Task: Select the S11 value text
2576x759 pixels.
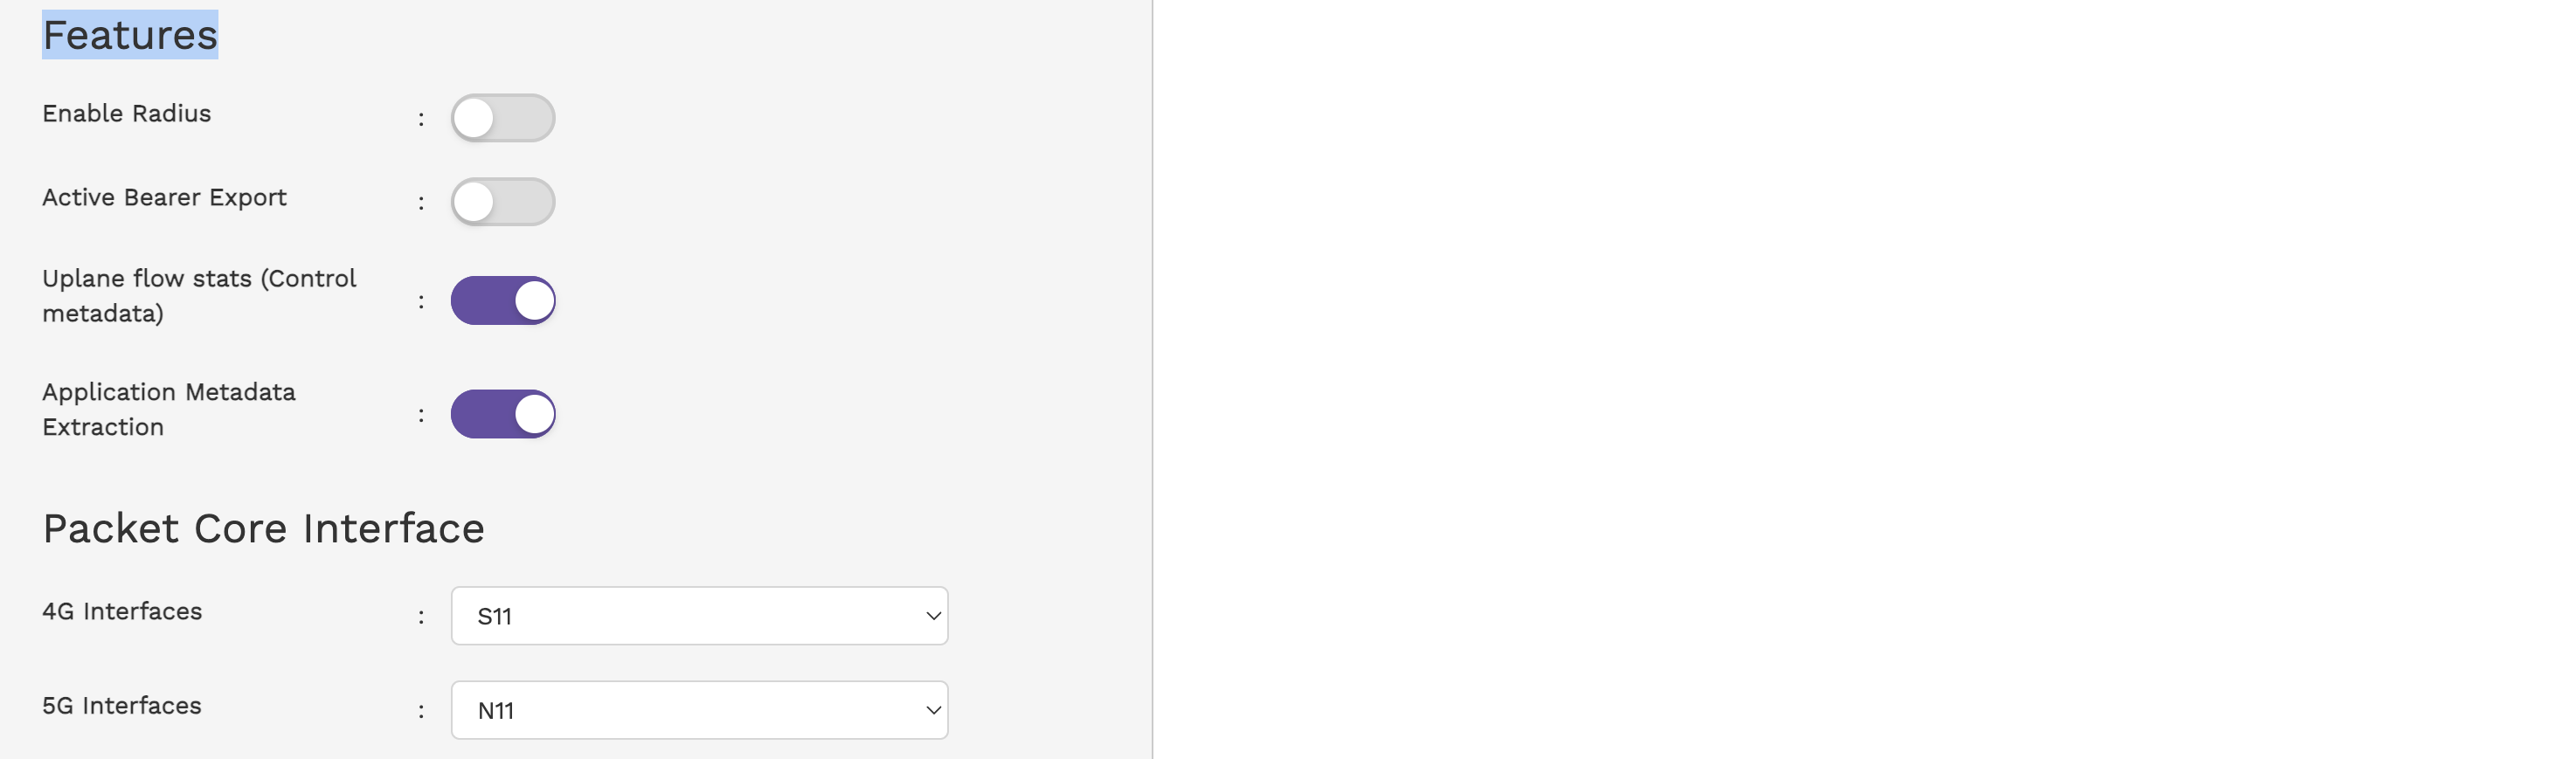Action: [x=495, y=617]
